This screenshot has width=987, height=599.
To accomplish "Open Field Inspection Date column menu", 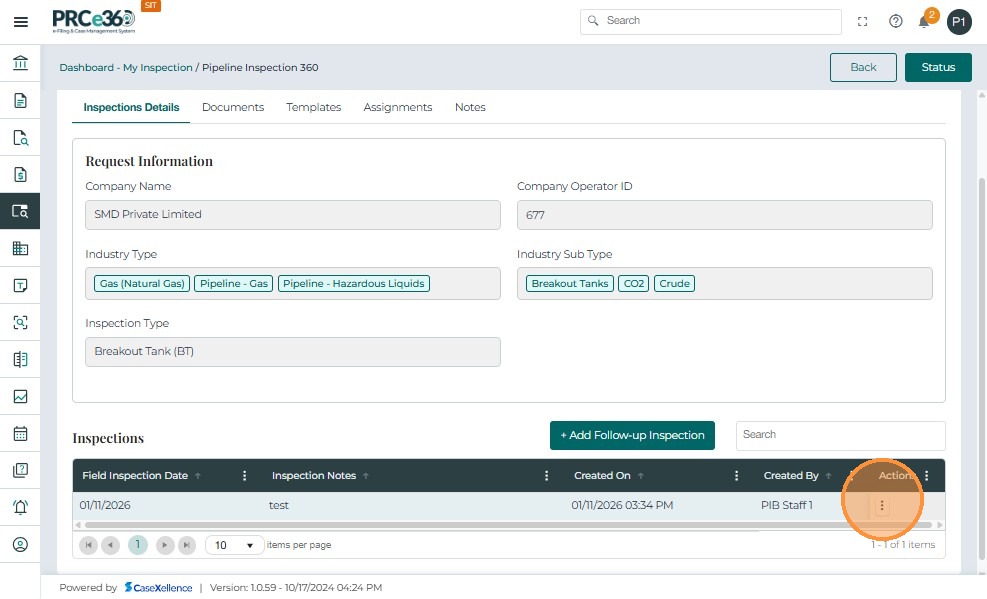I will (245, 476).
